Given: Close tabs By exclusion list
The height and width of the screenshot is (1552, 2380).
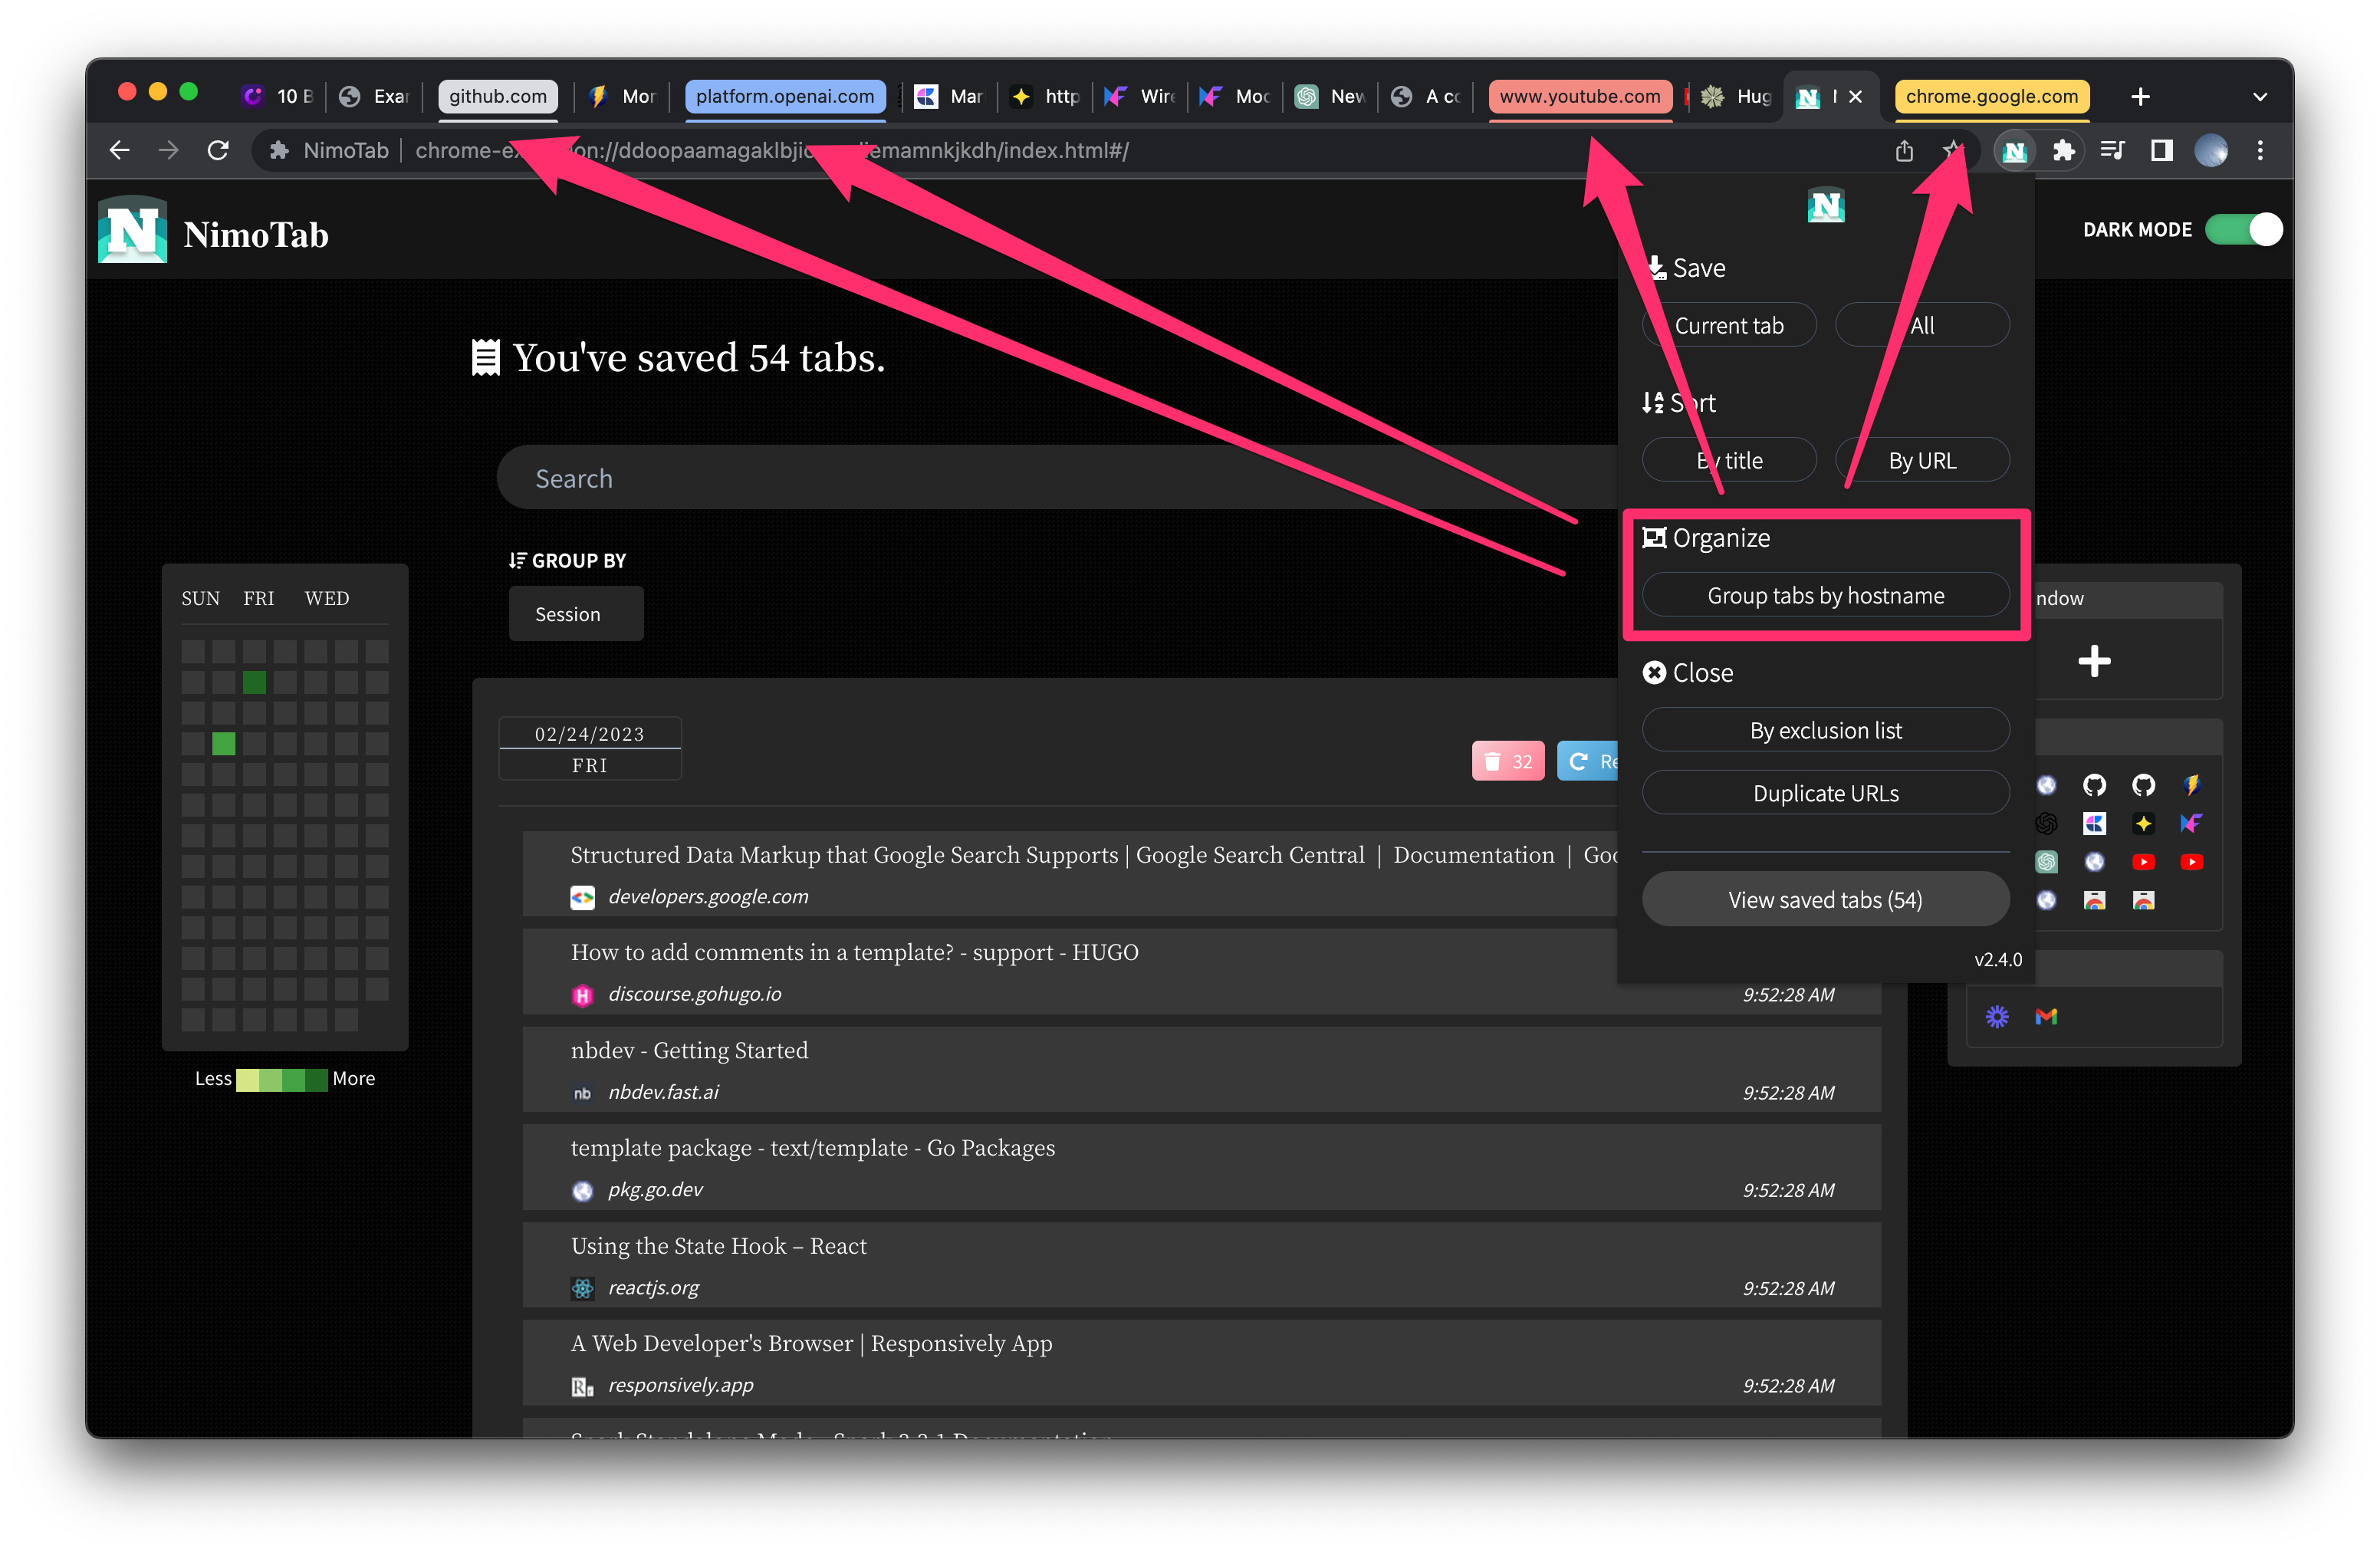Looking at the screenshot, I should [x=1826, y=731].
